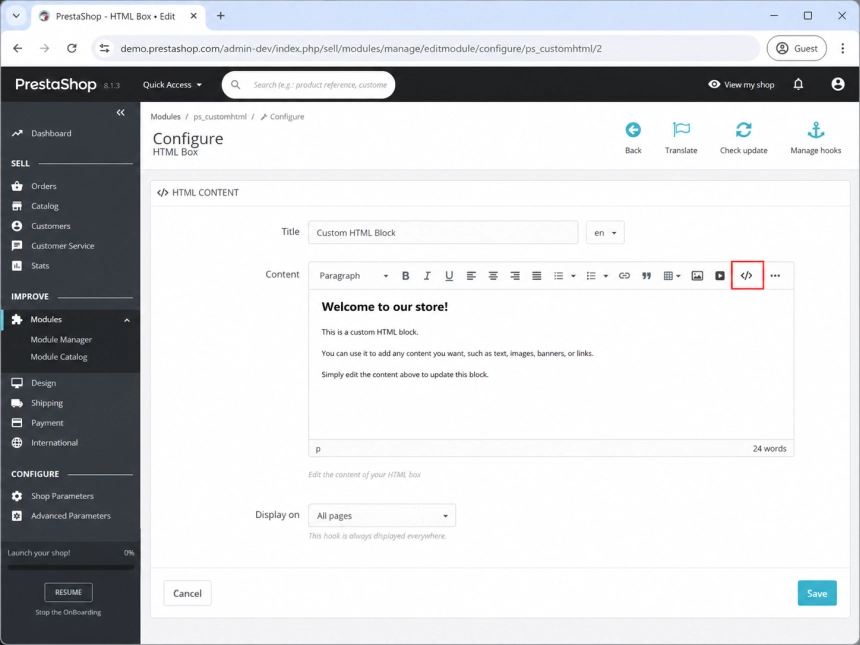Click the browser address bar

[426, 48]
